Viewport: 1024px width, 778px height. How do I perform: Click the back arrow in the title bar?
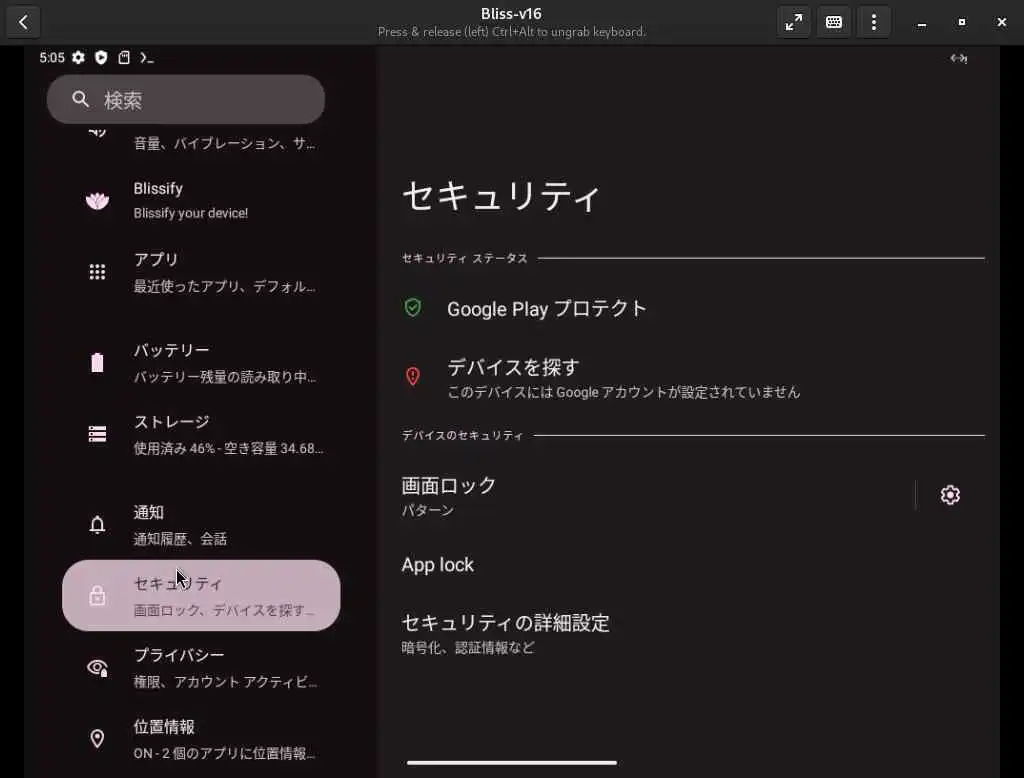pos(24,22)
